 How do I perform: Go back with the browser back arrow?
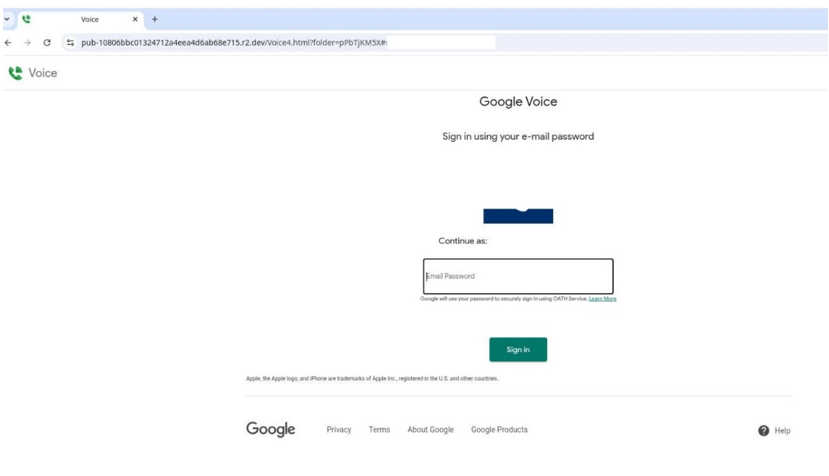coord(9,43)
